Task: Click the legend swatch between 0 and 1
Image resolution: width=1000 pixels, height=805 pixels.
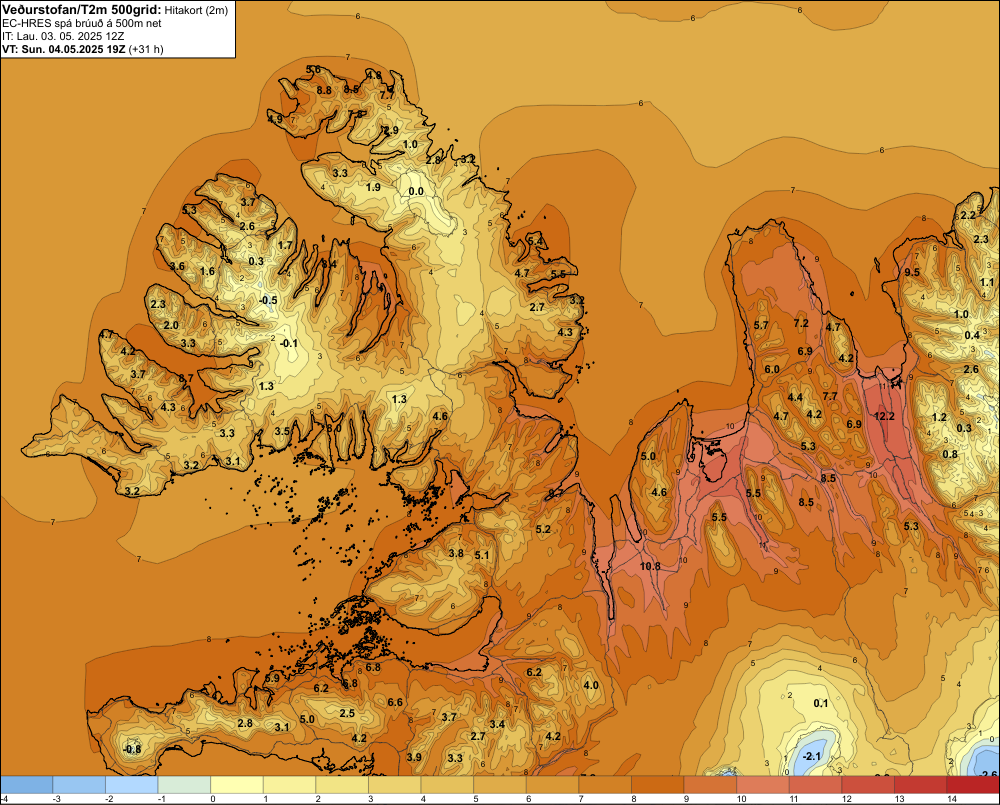Action: 237,785
